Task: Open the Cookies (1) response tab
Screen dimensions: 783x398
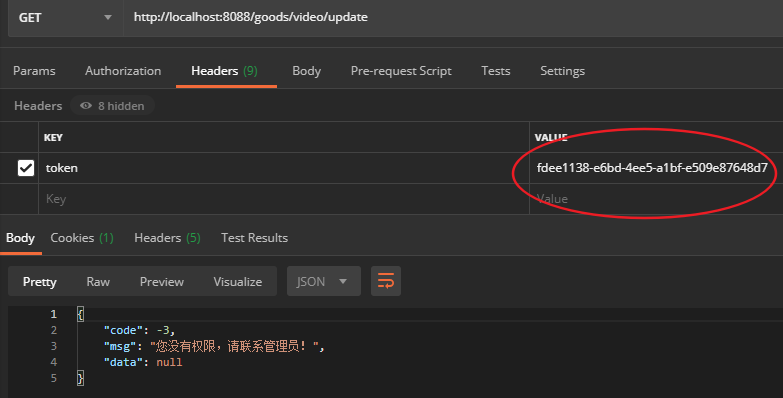Action: [x=82, y=238]
